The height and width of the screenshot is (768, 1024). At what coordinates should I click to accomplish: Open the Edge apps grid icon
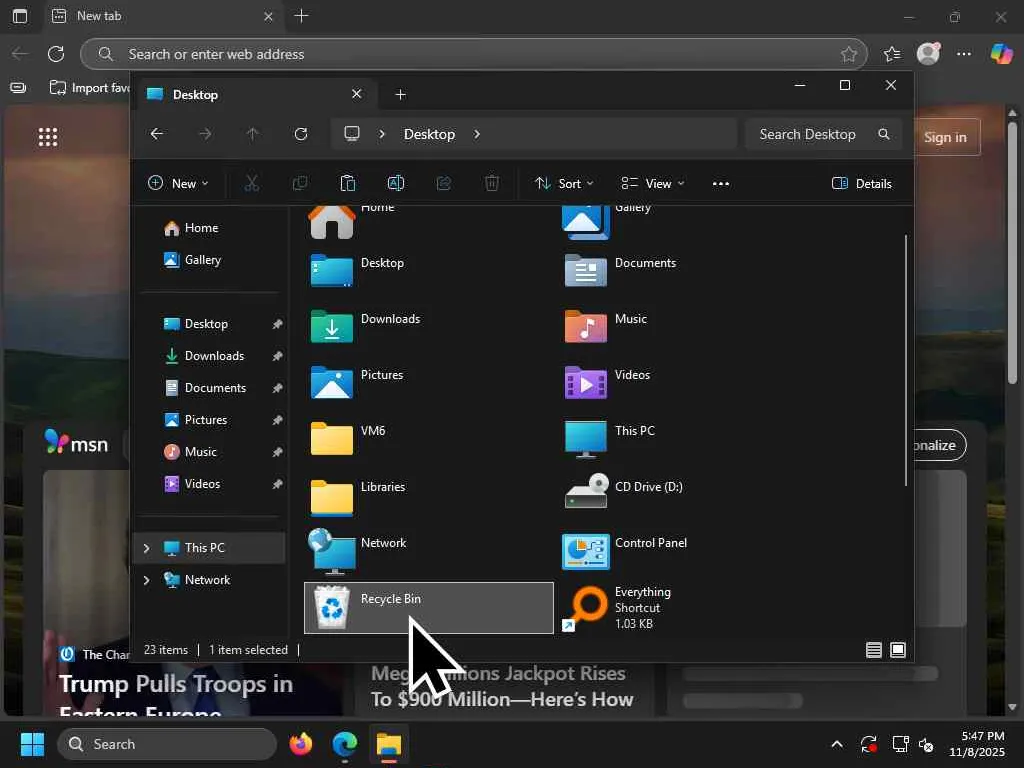pyautogui.click(x=48, y=137)
